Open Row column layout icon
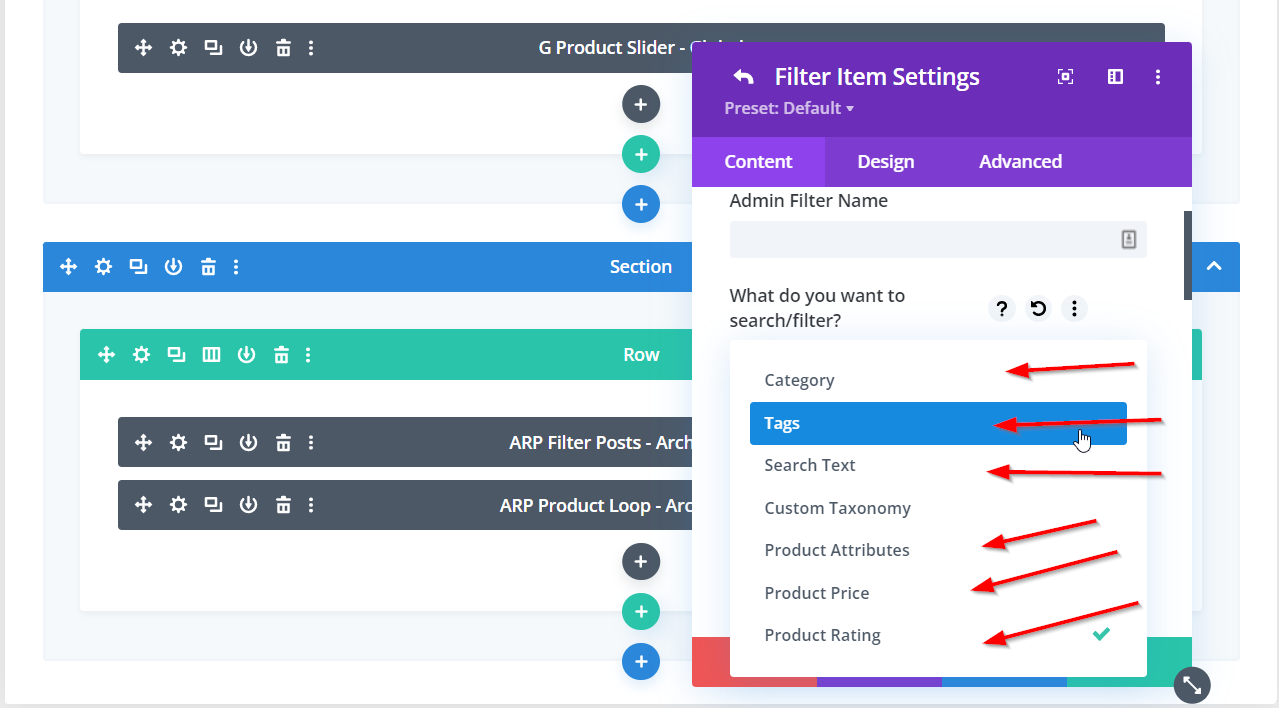 pos(211,355)
